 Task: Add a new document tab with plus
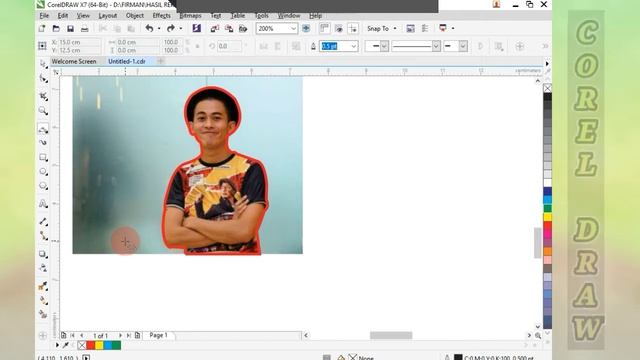[160, 61]
